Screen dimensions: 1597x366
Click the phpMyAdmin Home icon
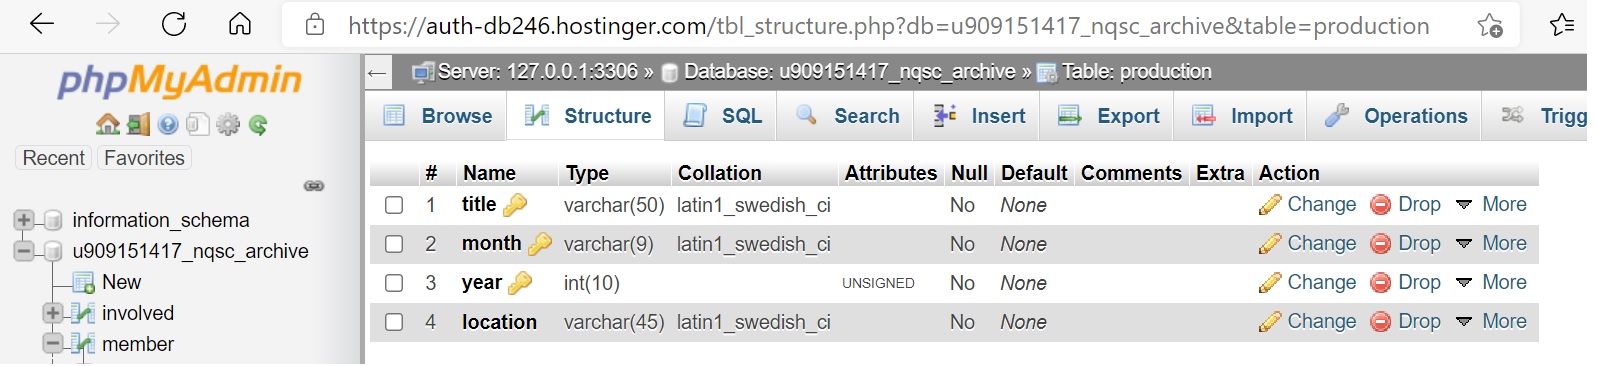[107, 125]
